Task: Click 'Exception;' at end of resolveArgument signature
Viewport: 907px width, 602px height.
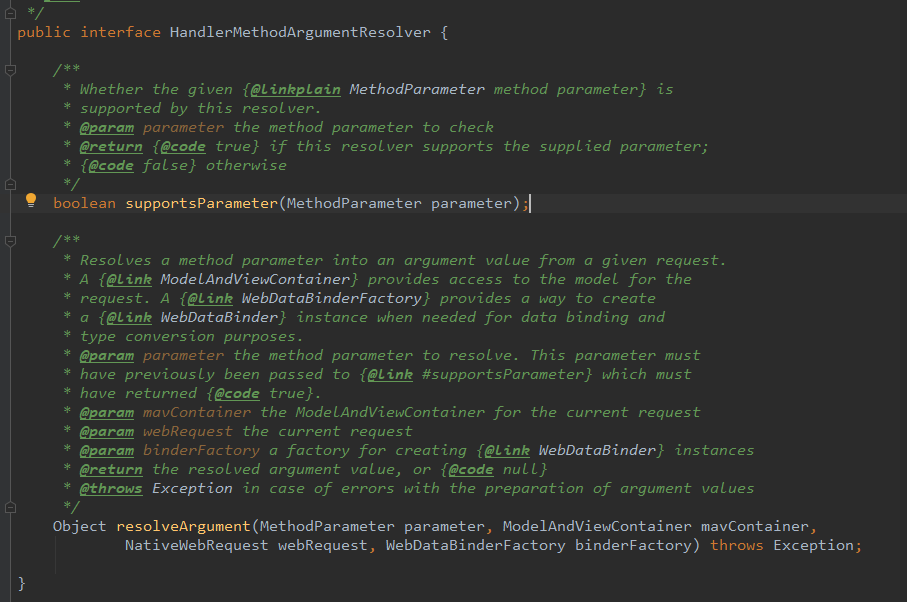Action: tap(817, 545)
